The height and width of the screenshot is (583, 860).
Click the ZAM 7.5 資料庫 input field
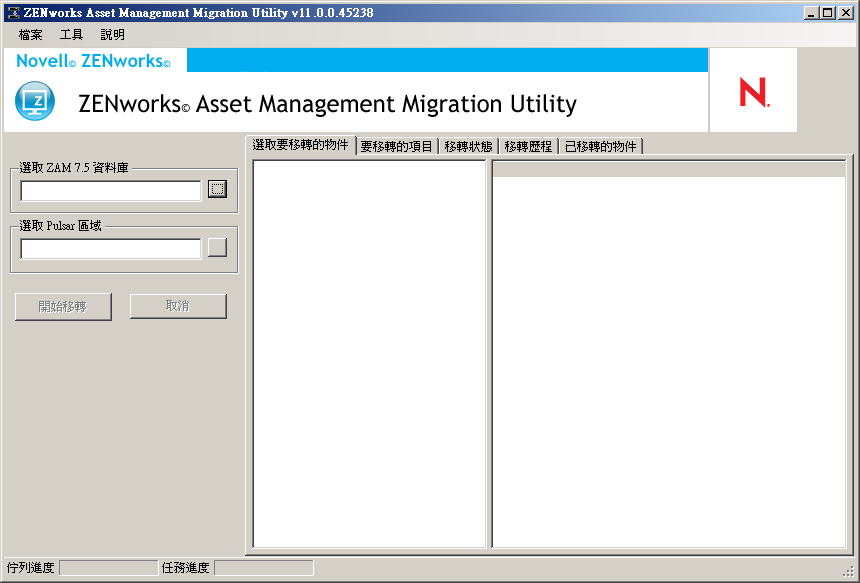[x=111, y=191]
